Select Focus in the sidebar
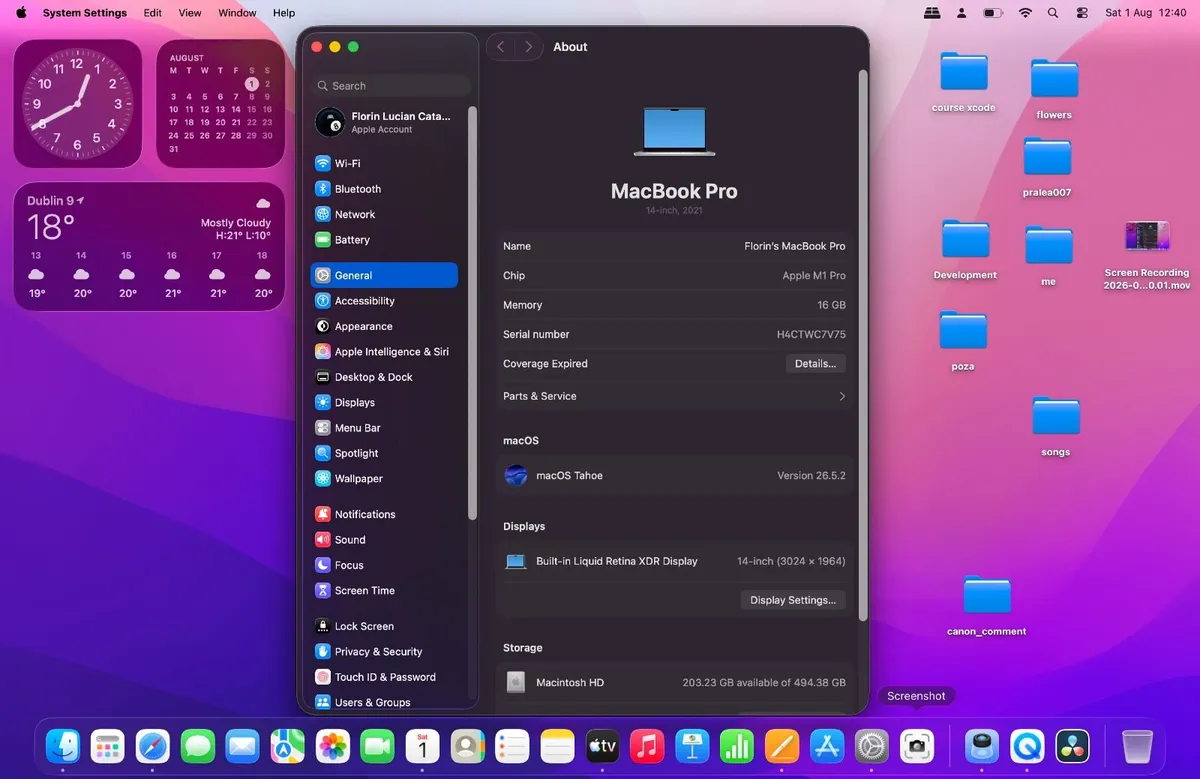Image resolution: width=1200 pixels, height=779 pixels. tap(384, 565)
